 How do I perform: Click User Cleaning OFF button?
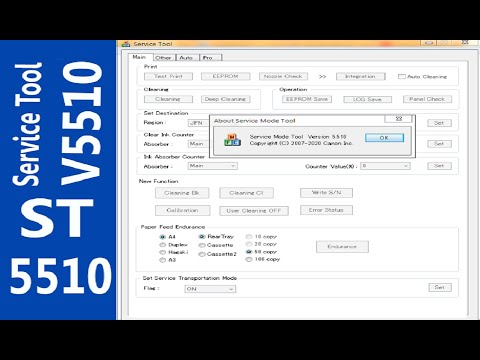(254, 211)
